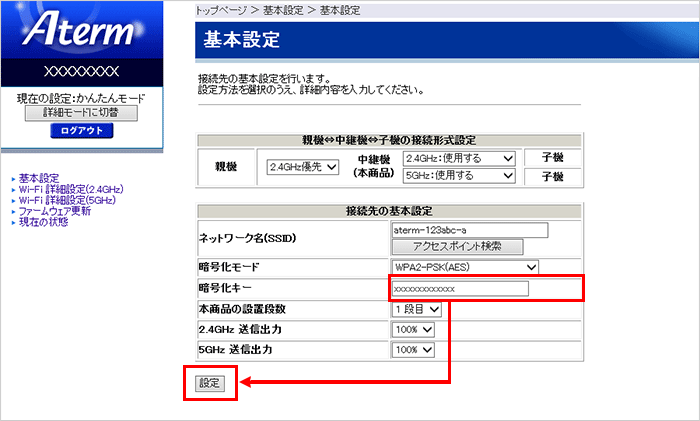
Task: Focus the 暗号化キー input field
Action: [x=458, y=288]
